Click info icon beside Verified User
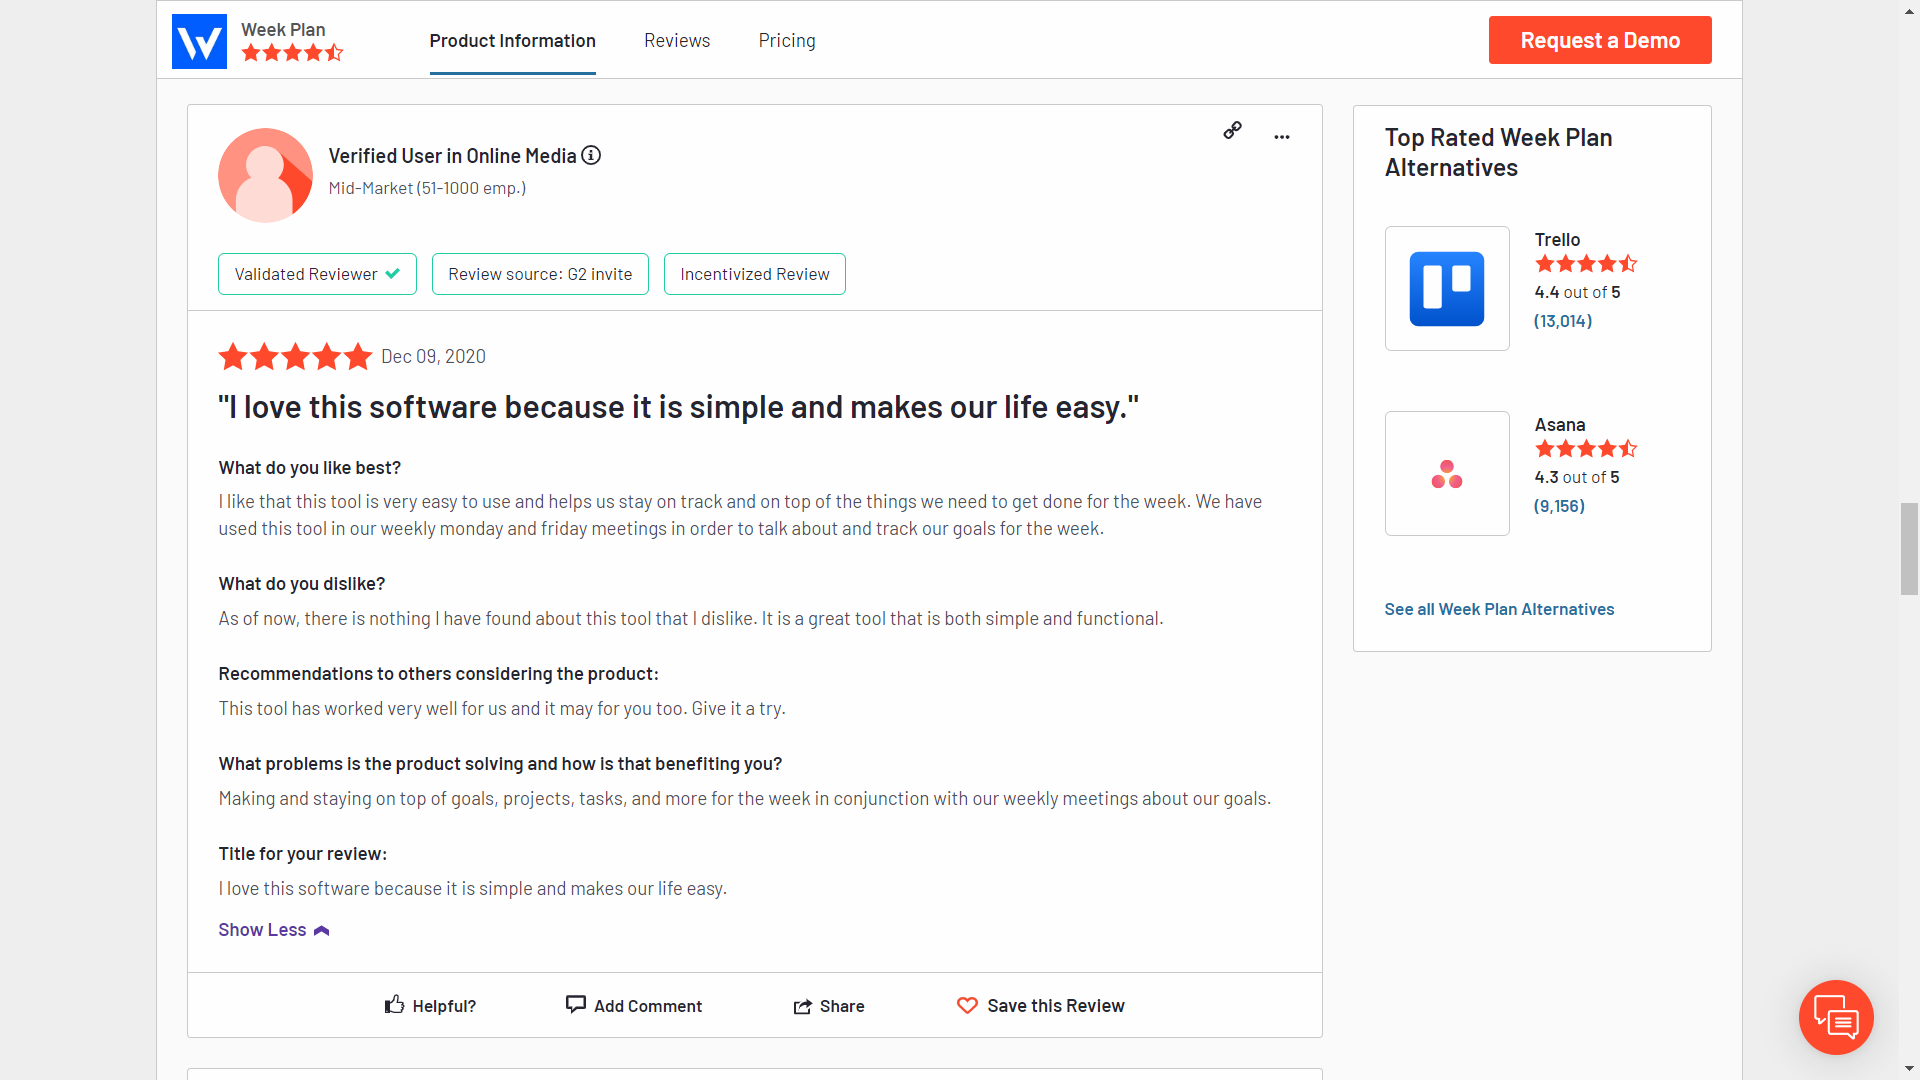Screen dimensions: 1920x1080 point(591,155)
